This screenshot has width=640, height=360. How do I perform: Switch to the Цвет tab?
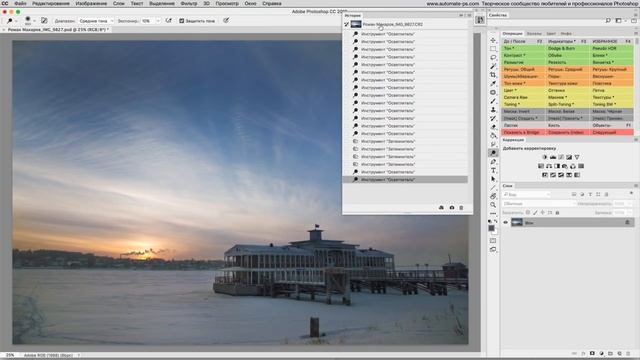pyautogui.click(x=551, y=33)
